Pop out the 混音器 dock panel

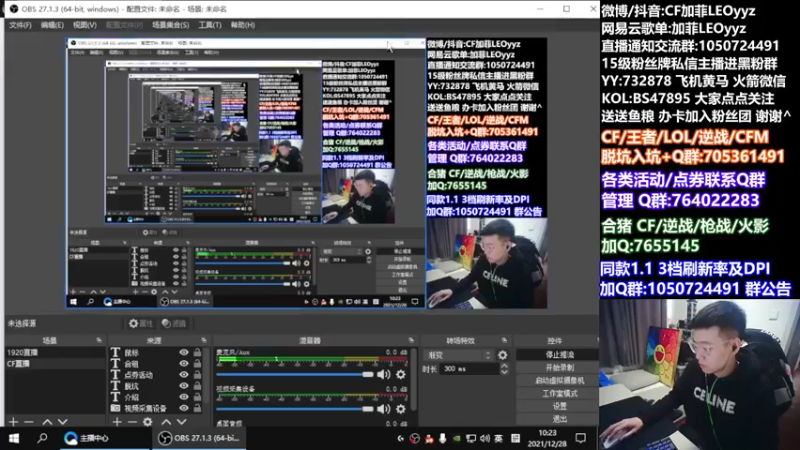(x=411, y=340)
